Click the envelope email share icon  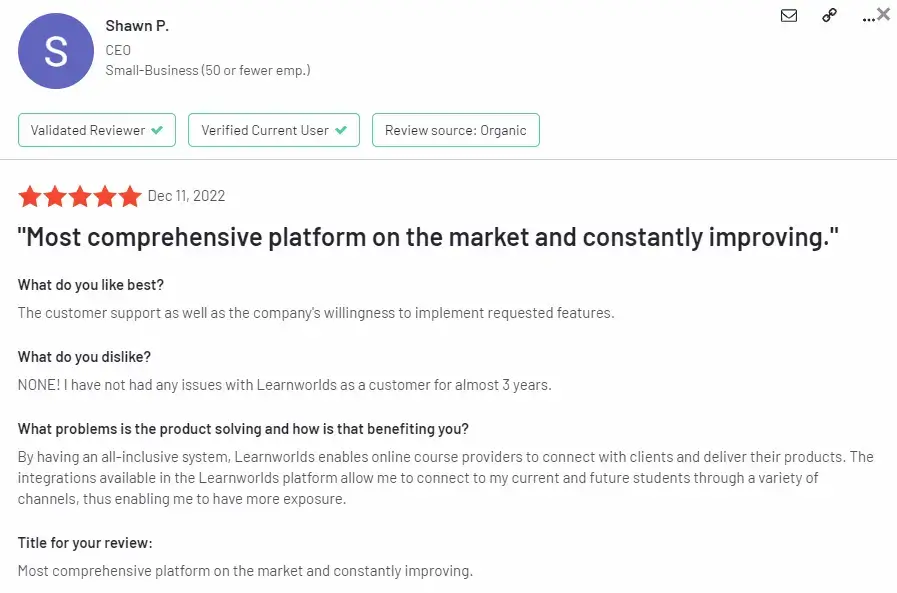click(x=789, y=15)
